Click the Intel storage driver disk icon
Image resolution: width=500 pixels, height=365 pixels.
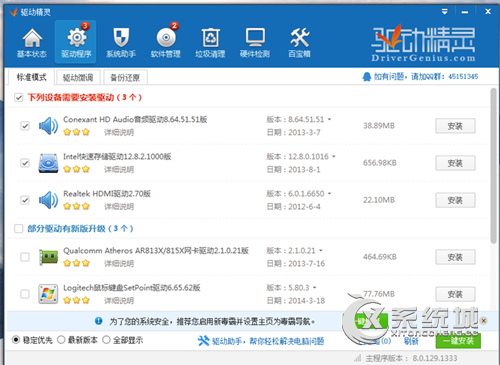[48, 163]
